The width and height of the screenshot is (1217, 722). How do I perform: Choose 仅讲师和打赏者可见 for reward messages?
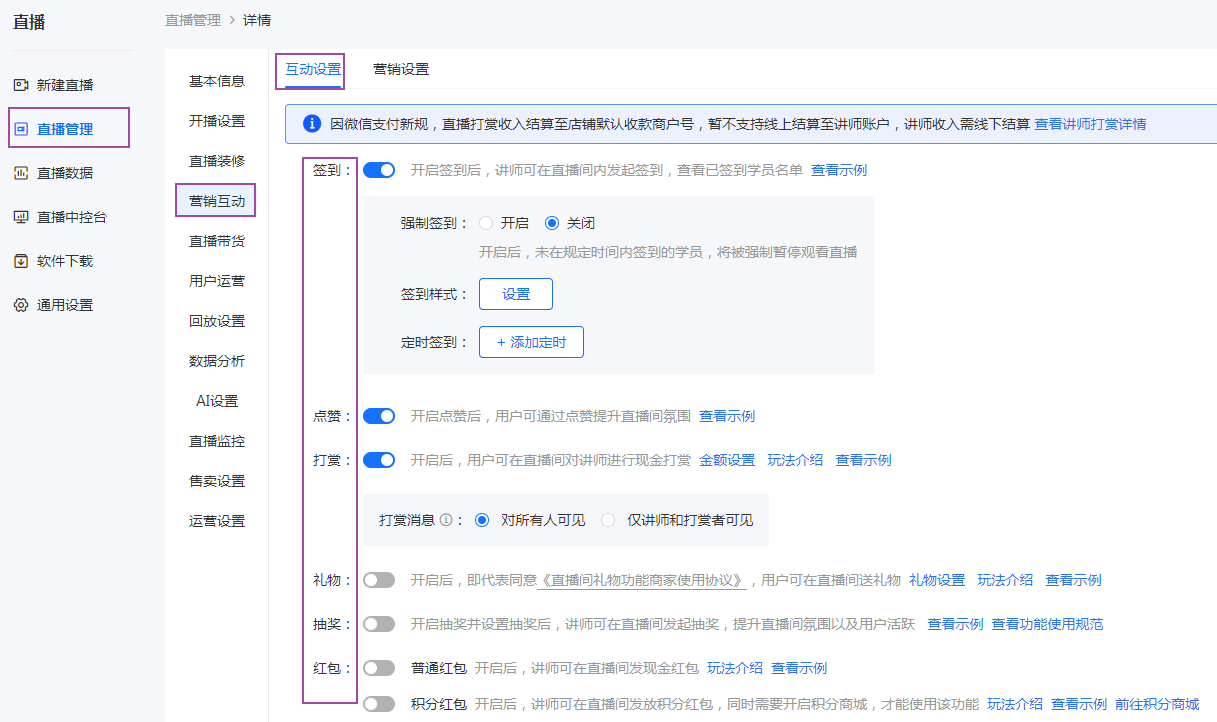coord(608,519)
